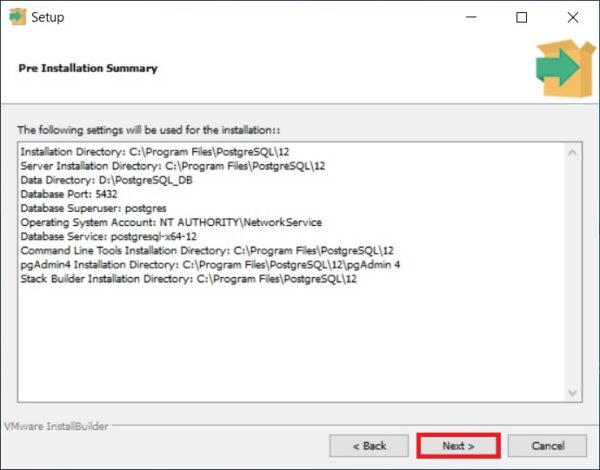Click the VMware InstallBuilder label
Screen dimensions: 600x470
[x=56, y=426]
